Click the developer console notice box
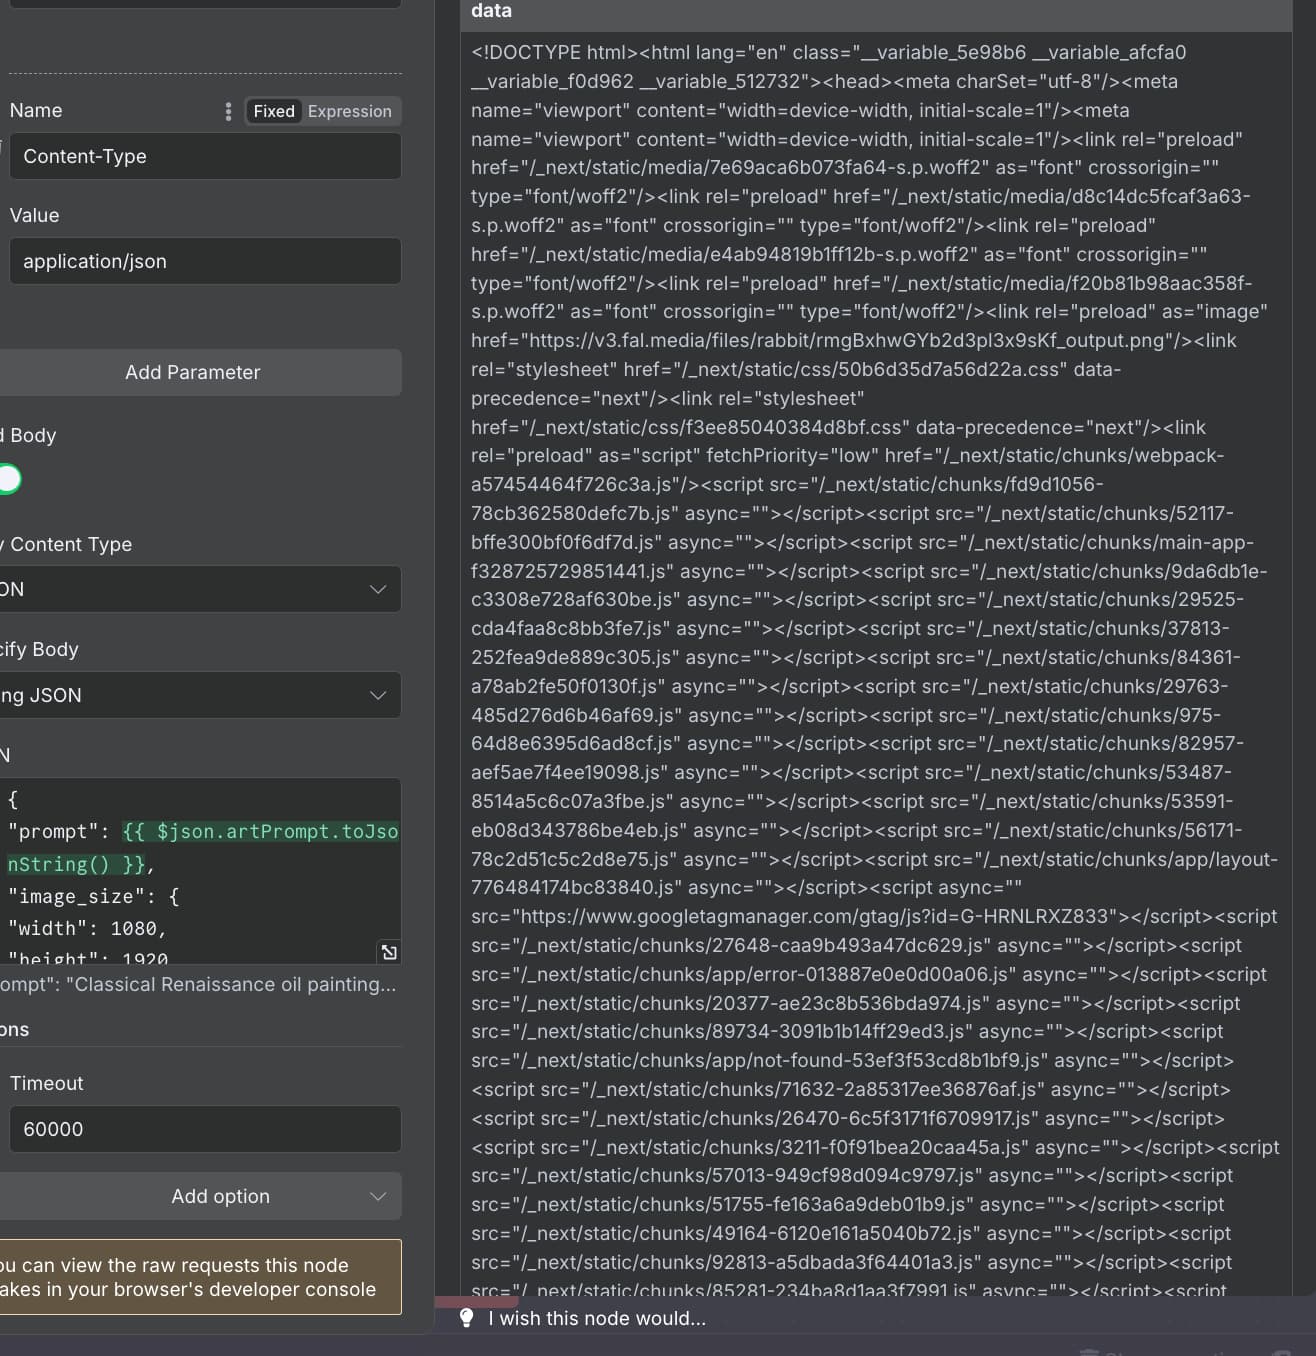Image resolution: width=1316 pixels, height=1356 pixels. point(200,1277)
